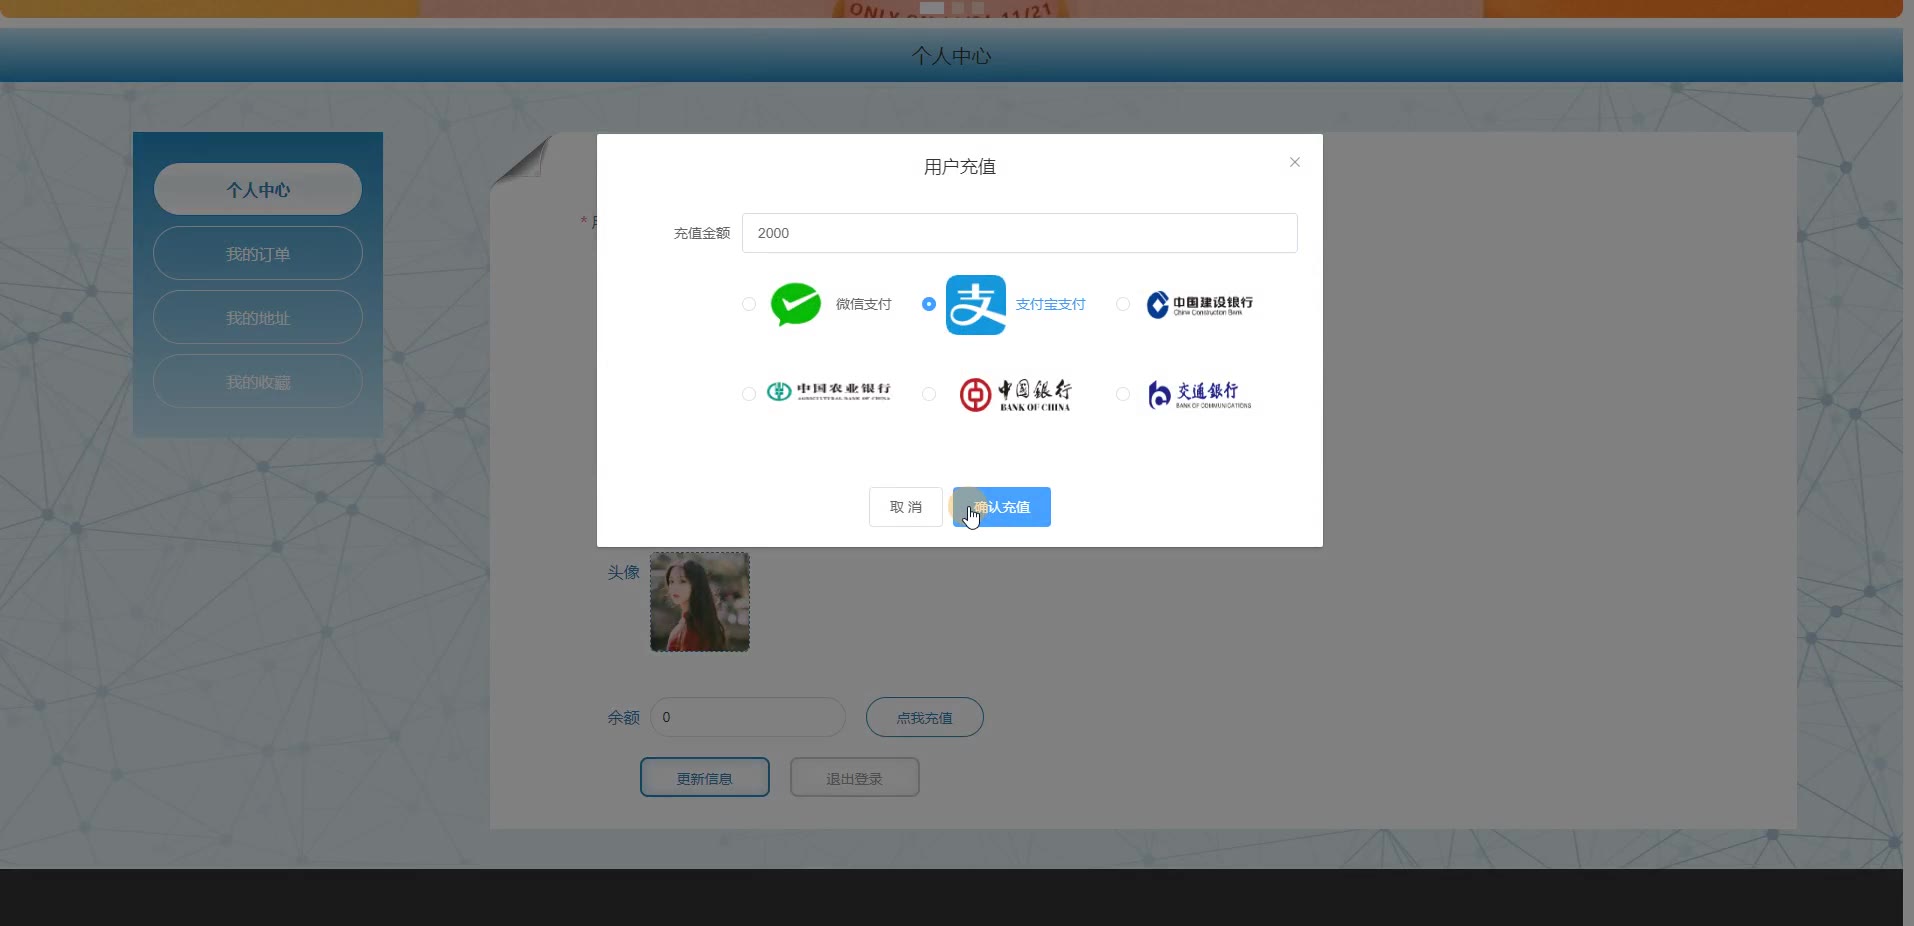Select the WeChat Pay green logo
1914x926 pixels.
click(796, 304)
